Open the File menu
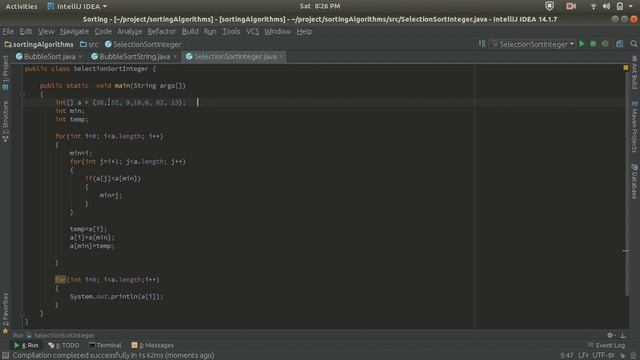Screen dimensions: 640x360 (x=8, y=31)
